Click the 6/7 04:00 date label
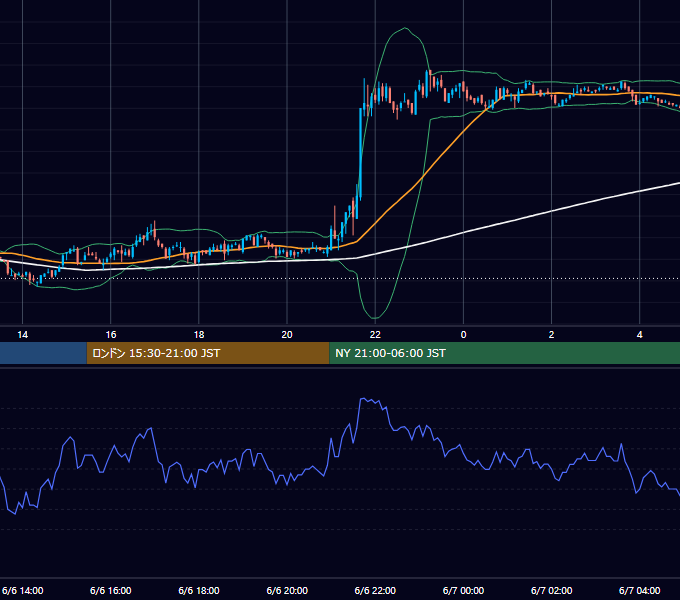 coord(639,590)
